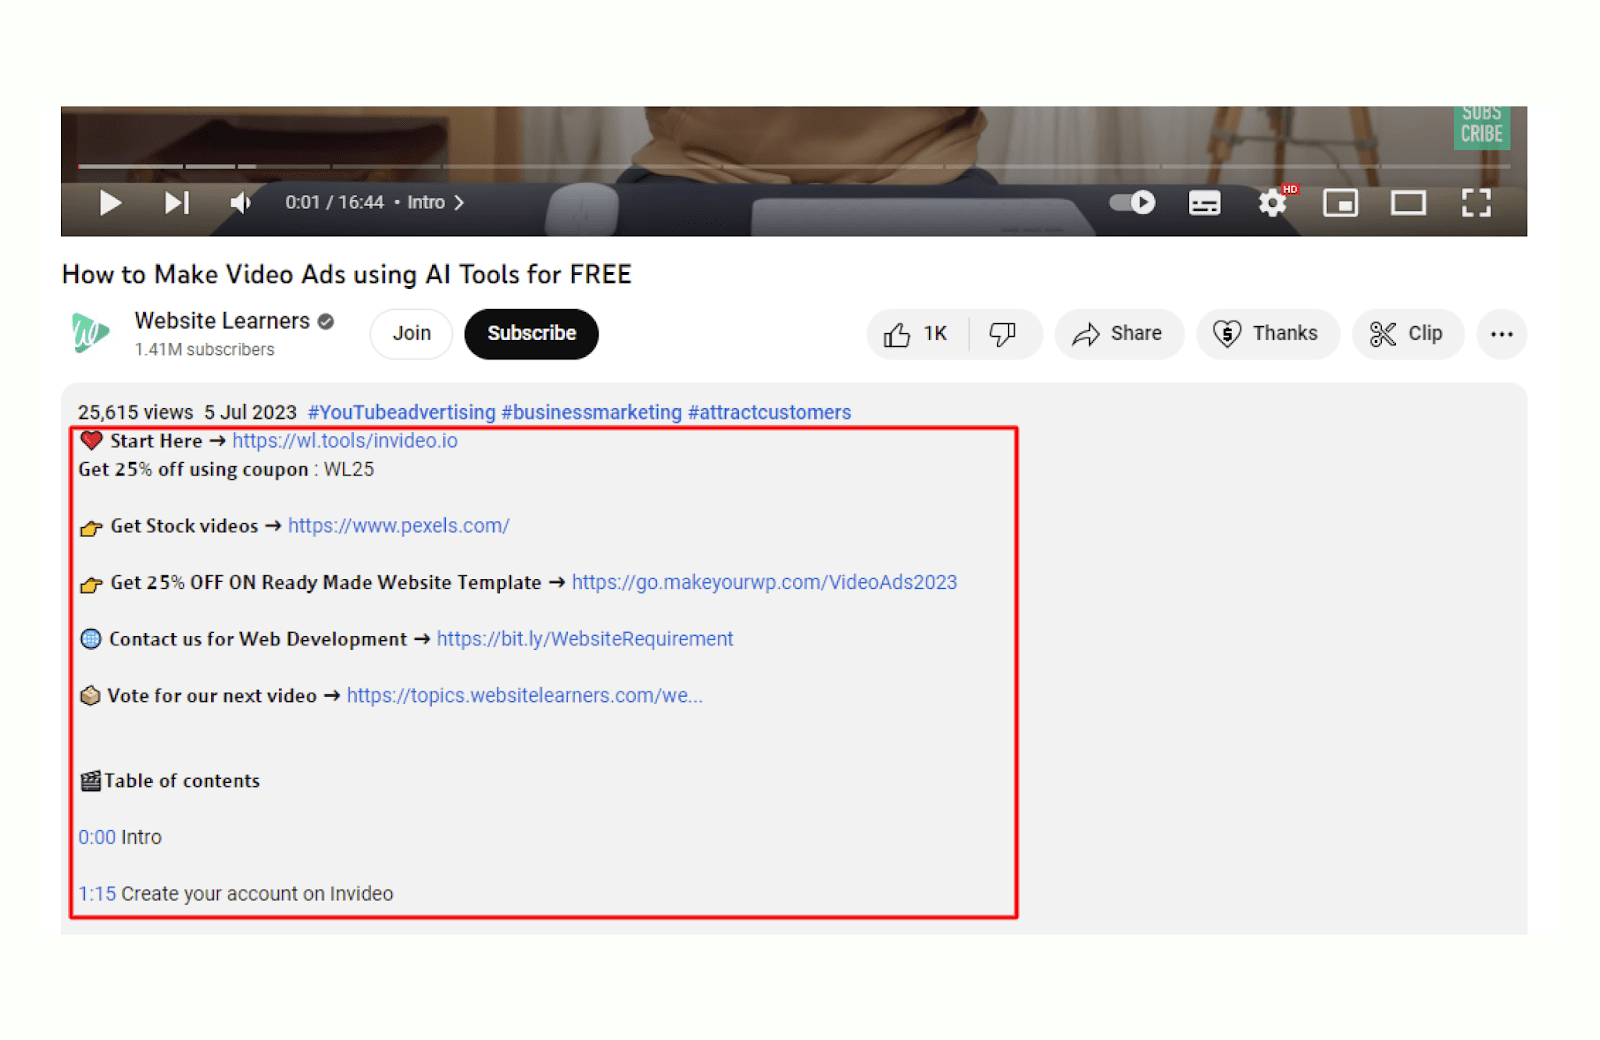Image resolution: width=1600 pixels, height=1040 pixels.
Task: Dislike the video
Action: [1003, 334]
